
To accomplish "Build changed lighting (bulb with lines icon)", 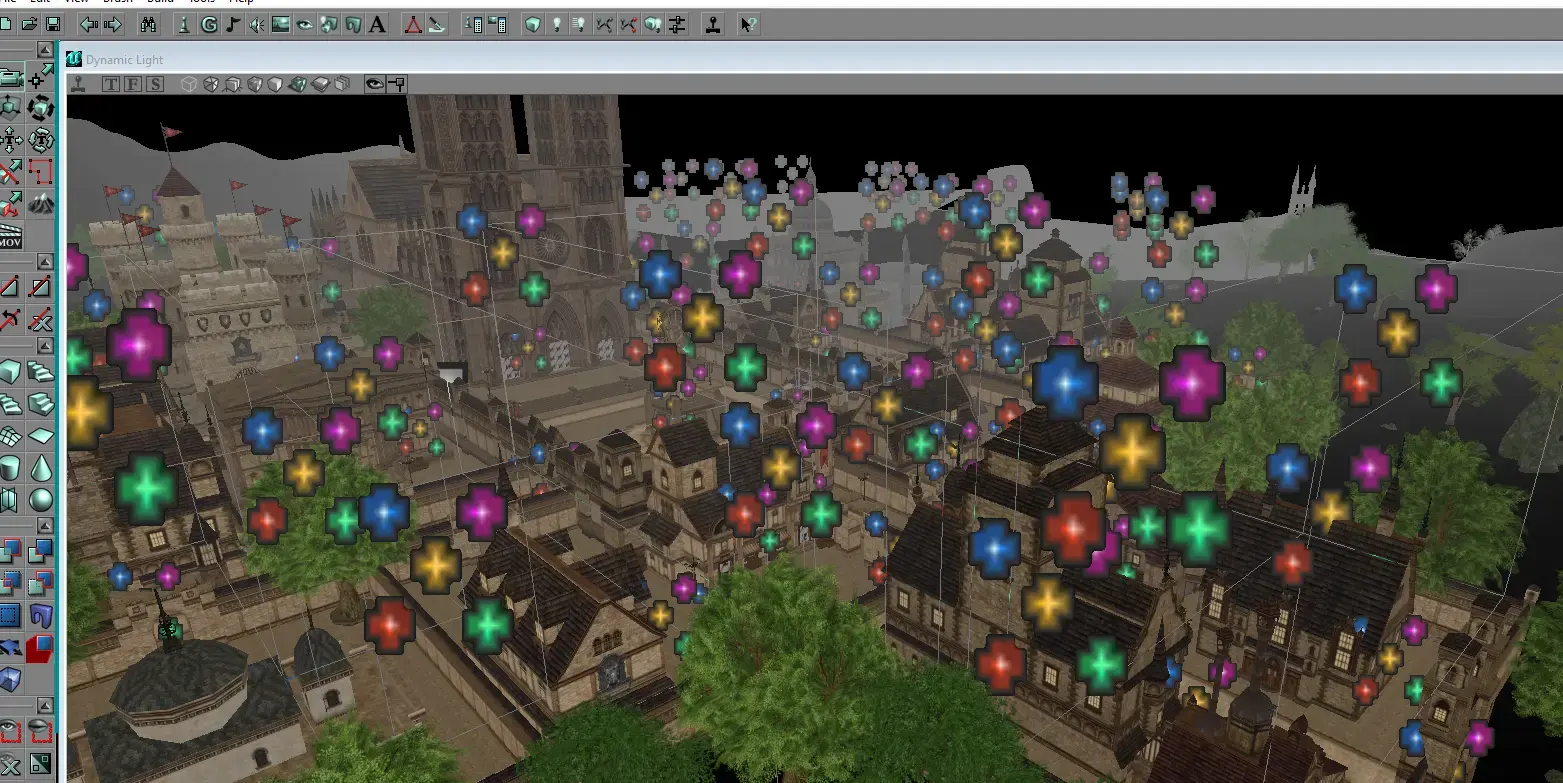I will (581, 24).
